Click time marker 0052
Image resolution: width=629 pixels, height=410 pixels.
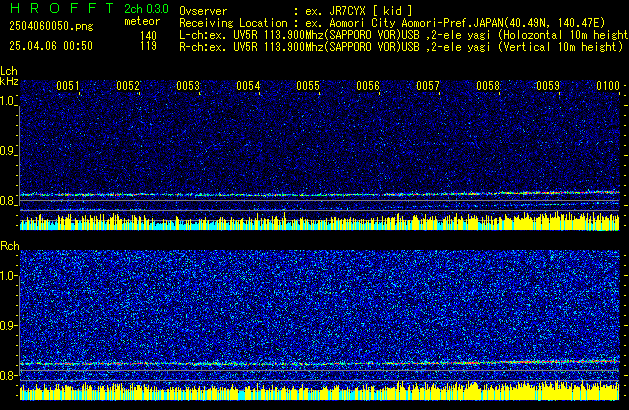pos(128,86)
